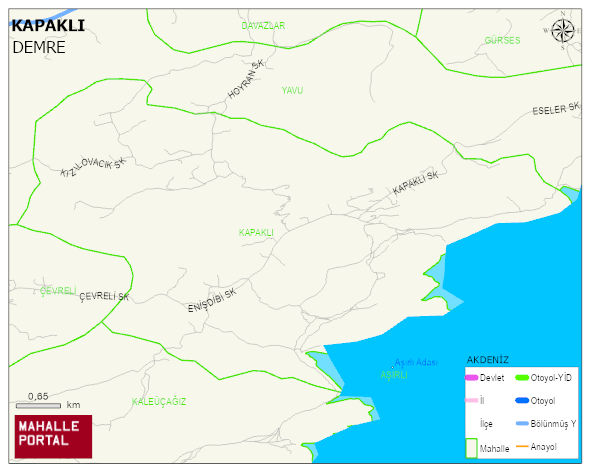Click the Anayol legend text

point(544,447)
